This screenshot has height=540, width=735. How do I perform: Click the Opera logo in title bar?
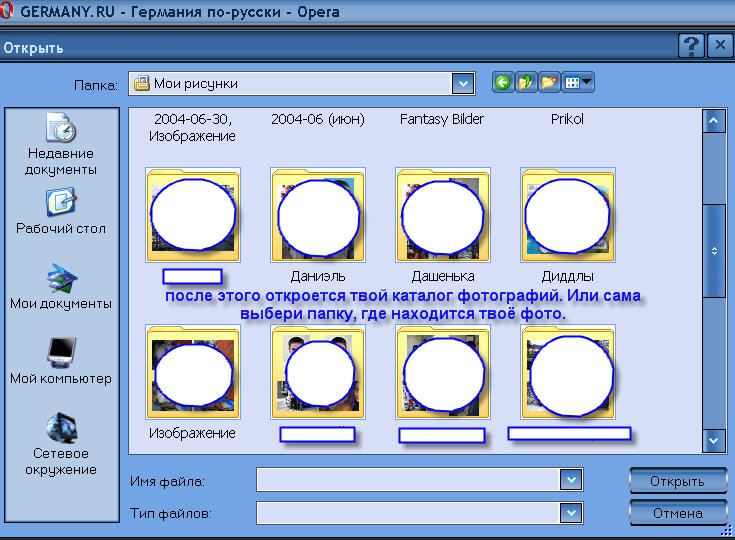[x=7, y=10]
